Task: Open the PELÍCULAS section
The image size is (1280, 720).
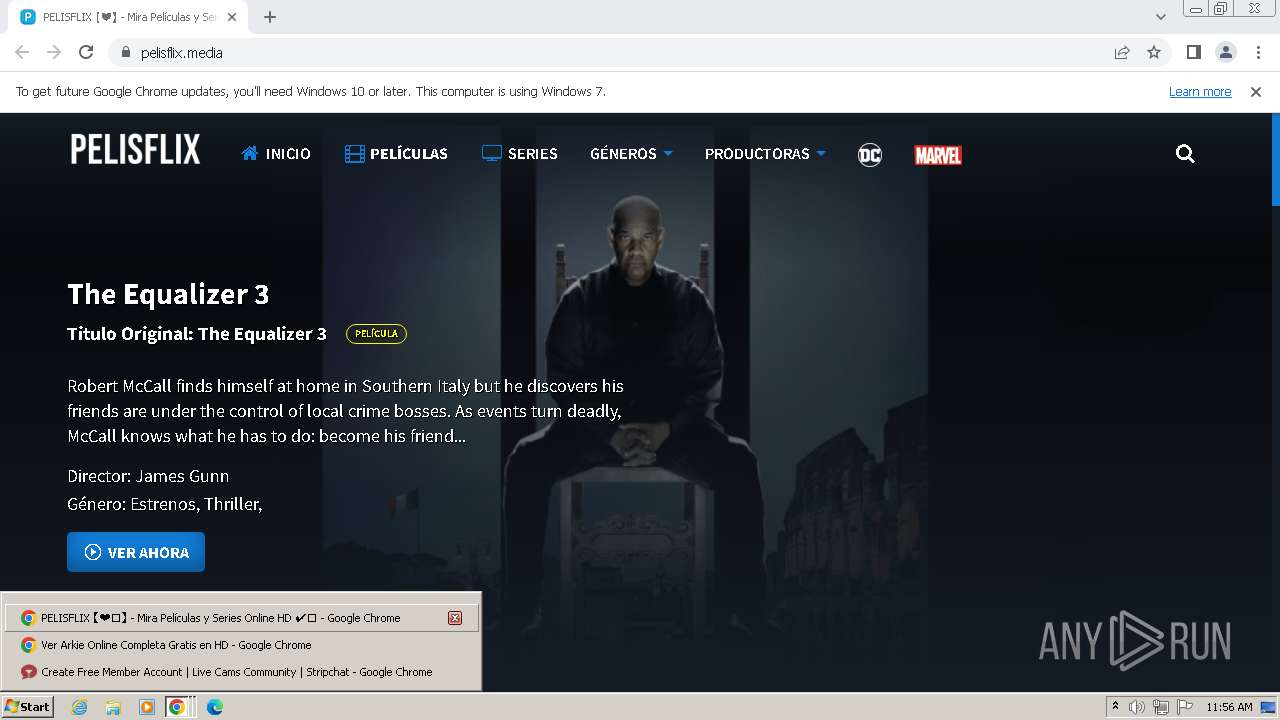Action: pos(396,154)
